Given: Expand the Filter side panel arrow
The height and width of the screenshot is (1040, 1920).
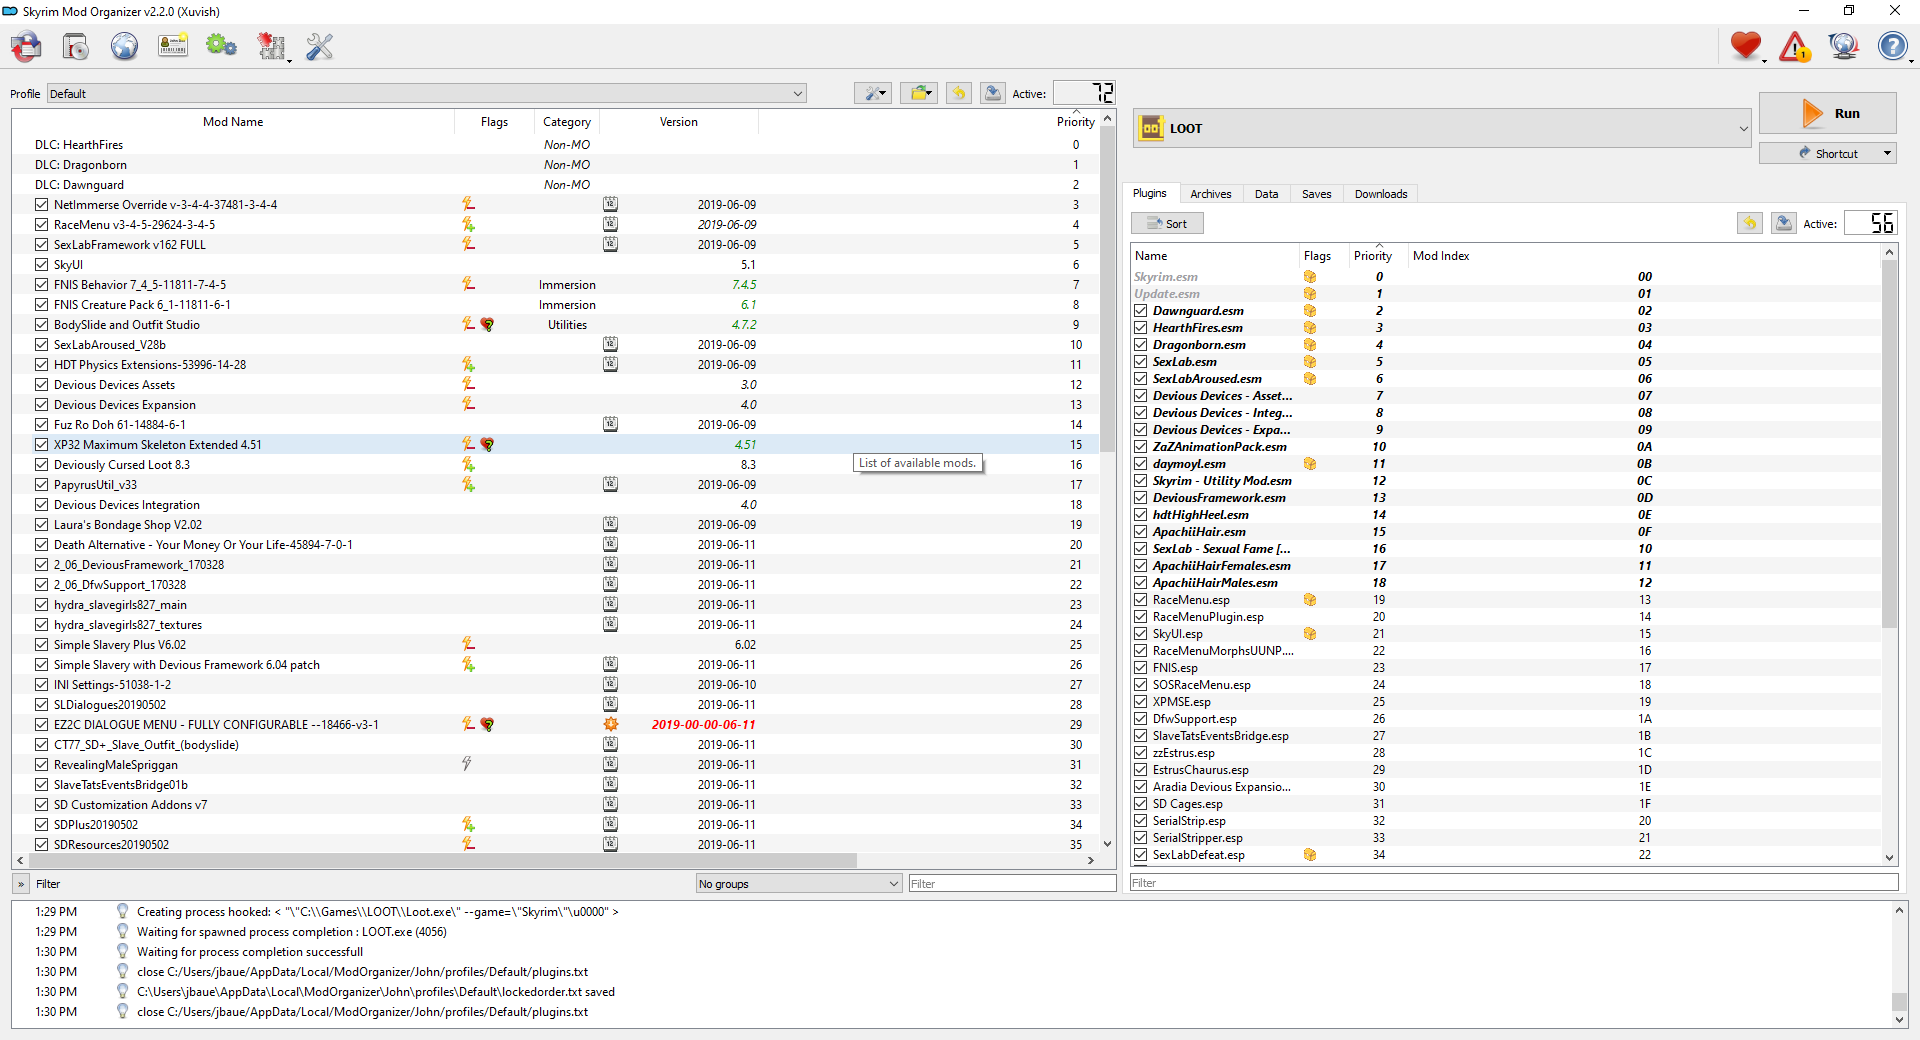Looking at the screenshot, I should click(x=21, y=884).
